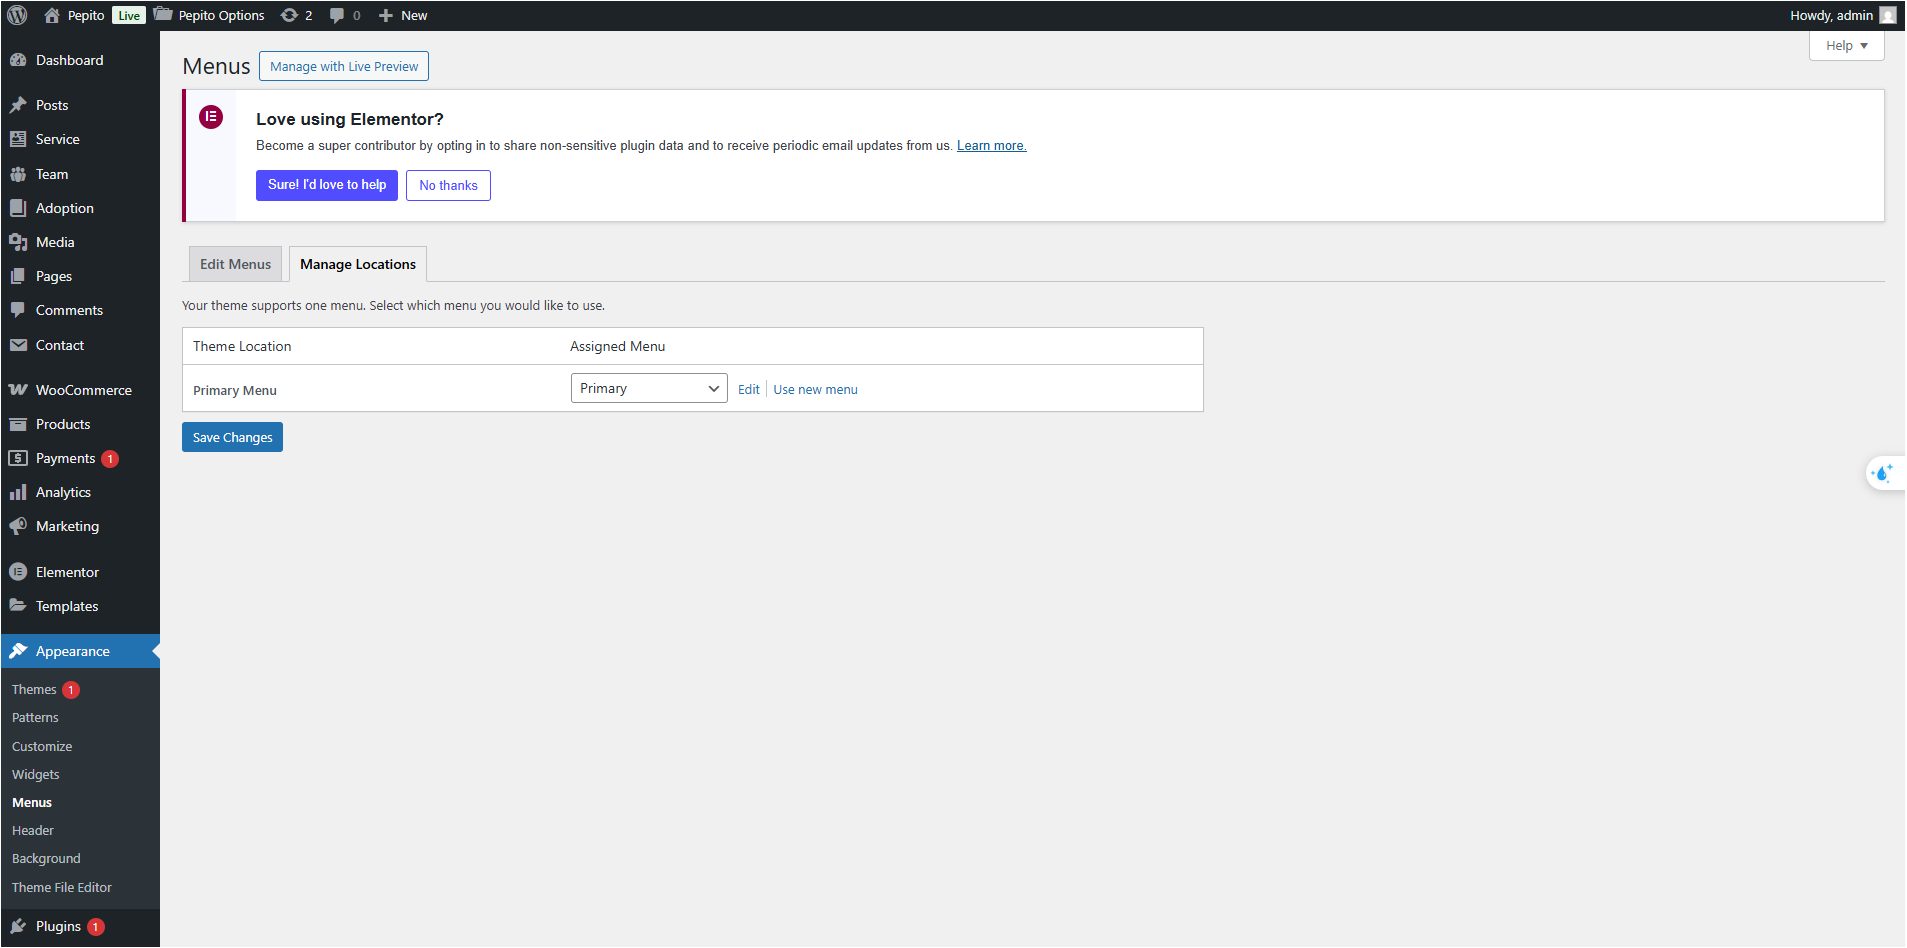The height and width of the screenshot is (948, 1907).
Task: Click 'Love using Elementor?' heading
Action: [x=350, y=119]
